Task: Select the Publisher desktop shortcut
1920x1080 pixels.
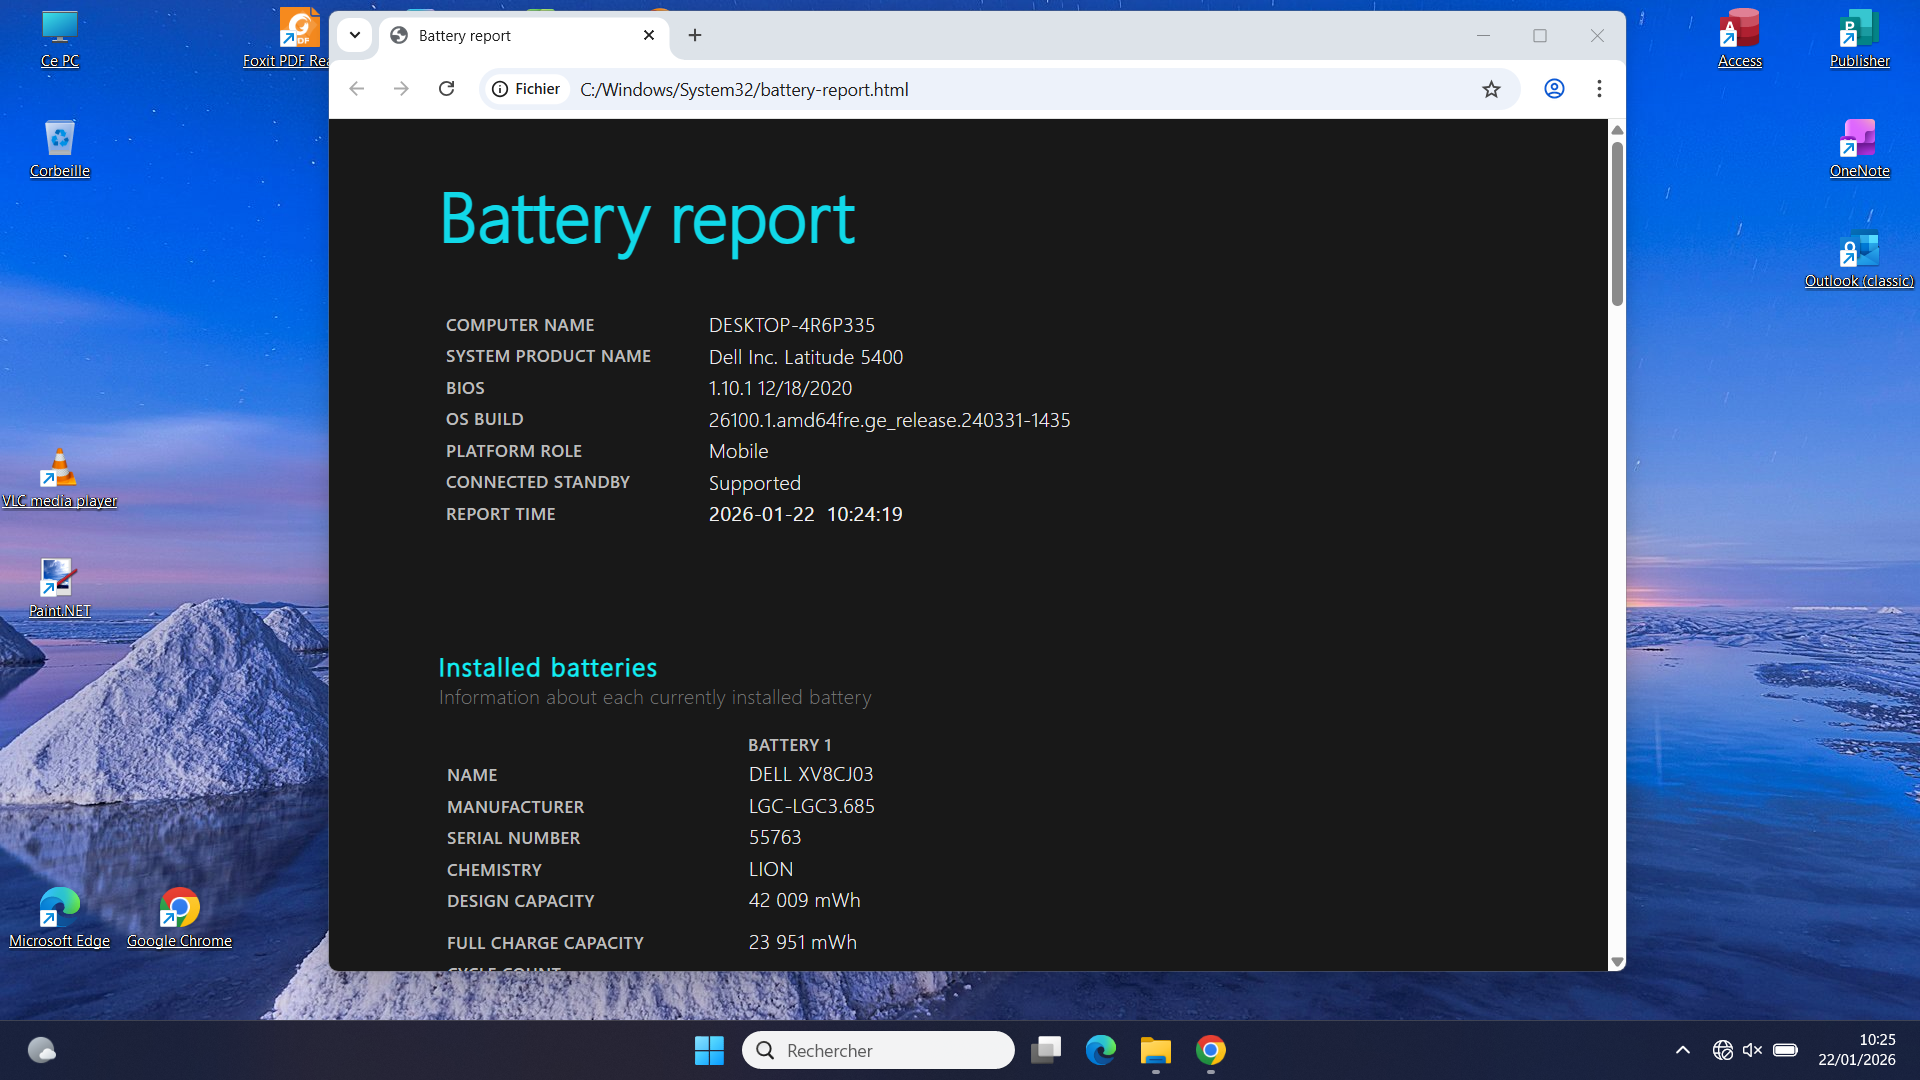Action: [1860, 40]
